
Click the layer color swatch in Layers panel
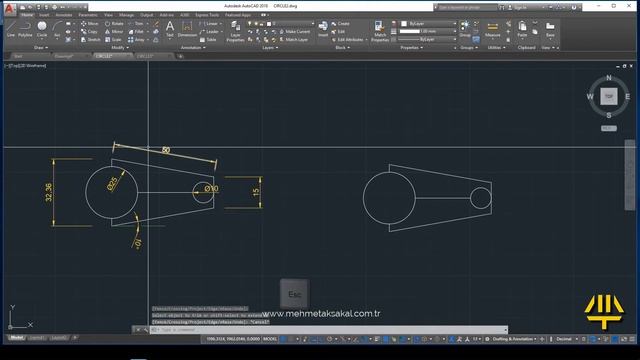[268, 24]
